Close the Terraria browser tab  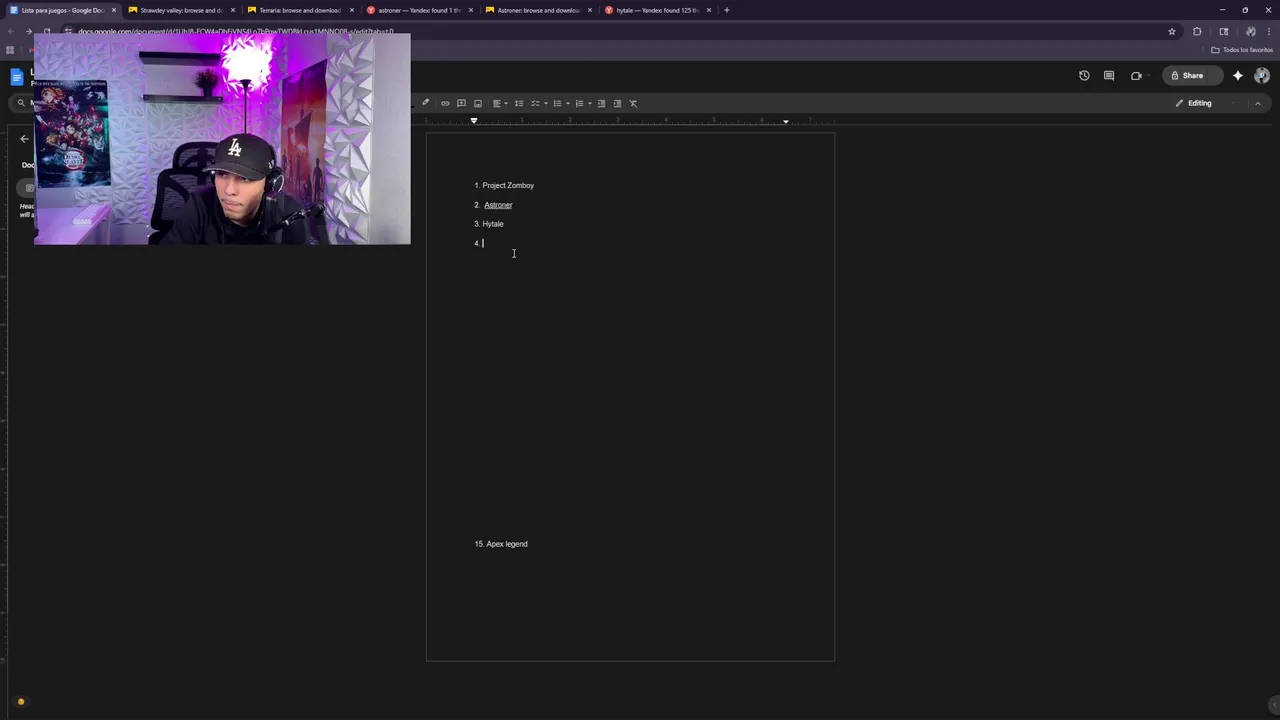tap(352, 10)
